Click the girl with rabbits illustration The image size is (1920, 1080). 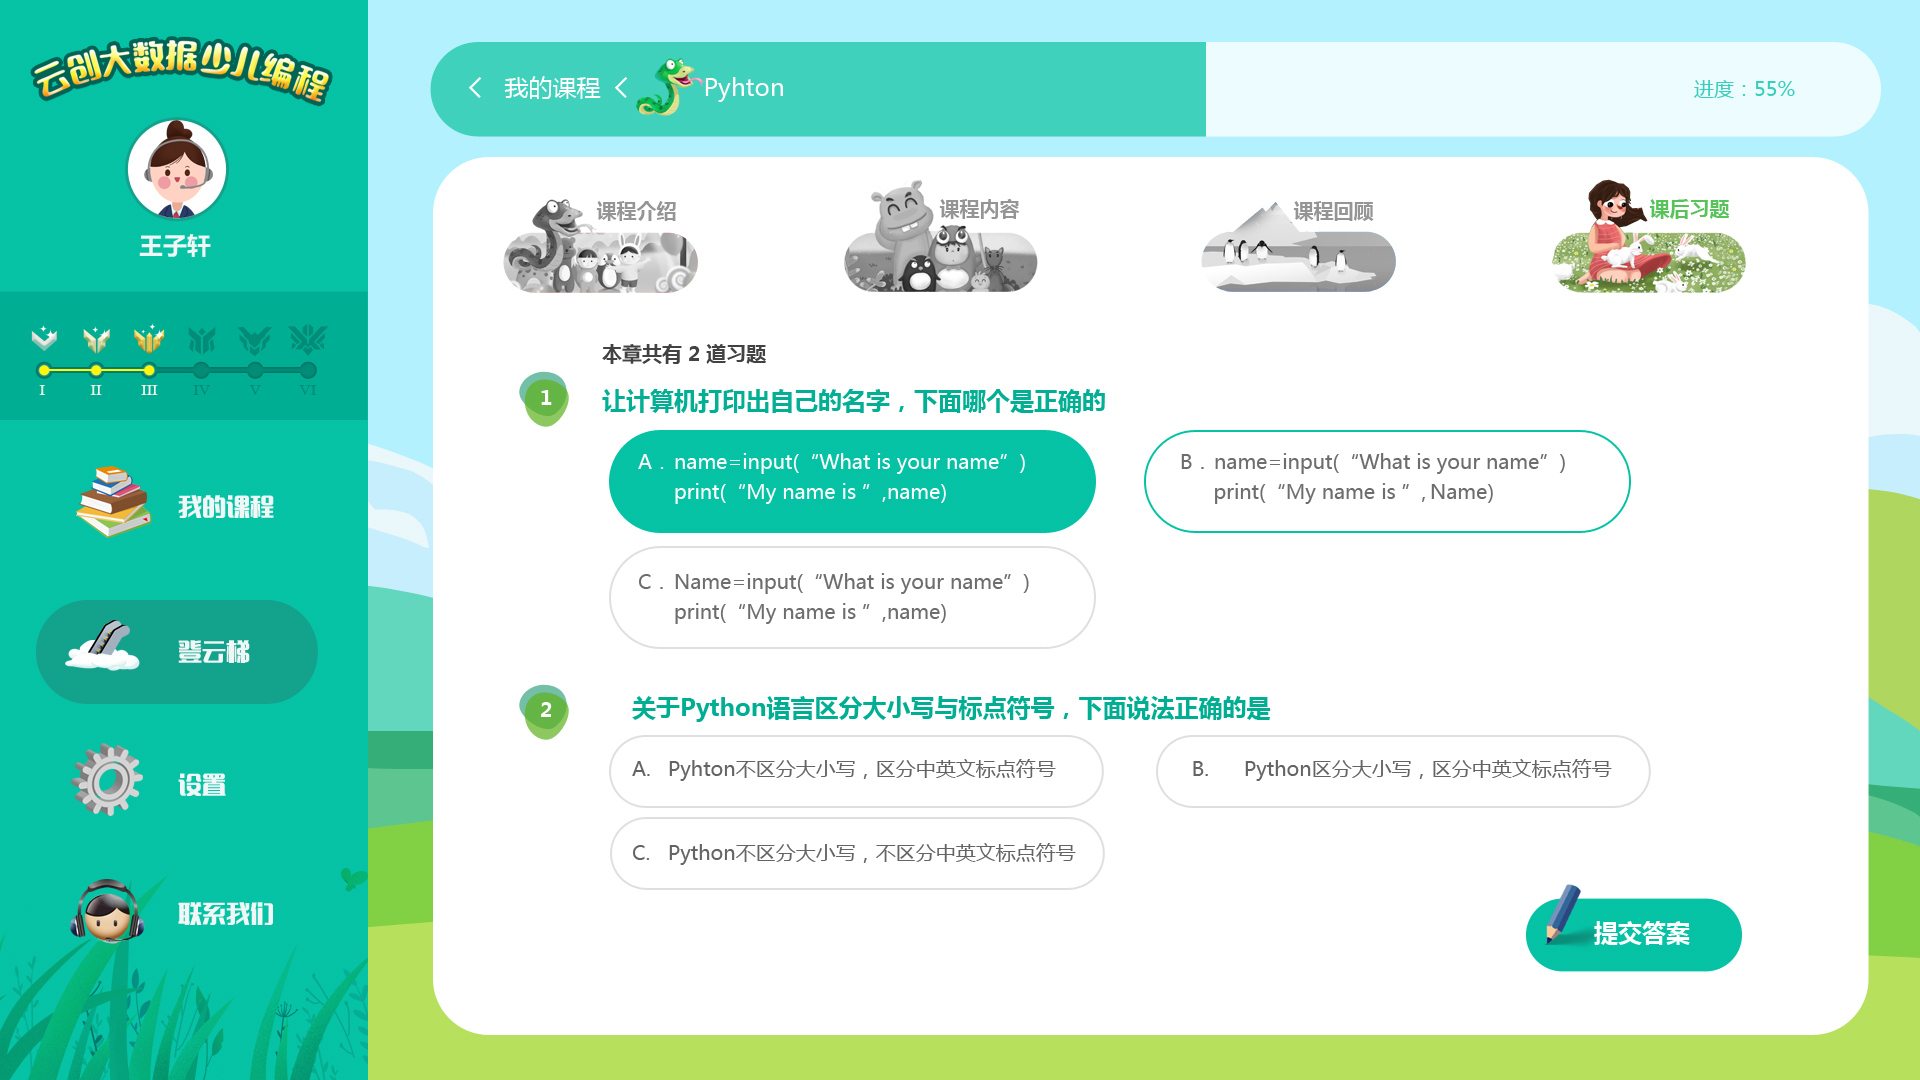[1649, 238]
